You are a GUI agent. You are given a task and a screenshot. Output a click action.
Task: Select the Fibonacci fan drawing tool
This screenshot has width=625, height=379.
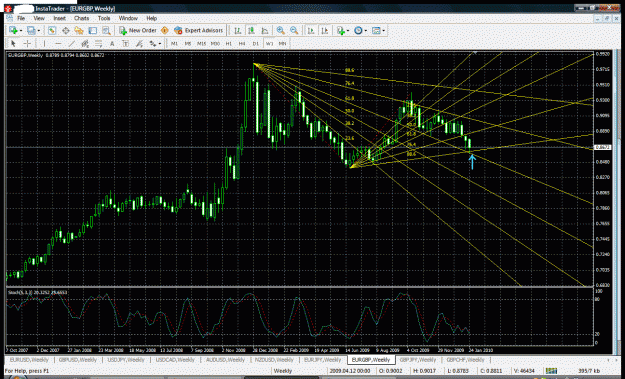point(139,43)
